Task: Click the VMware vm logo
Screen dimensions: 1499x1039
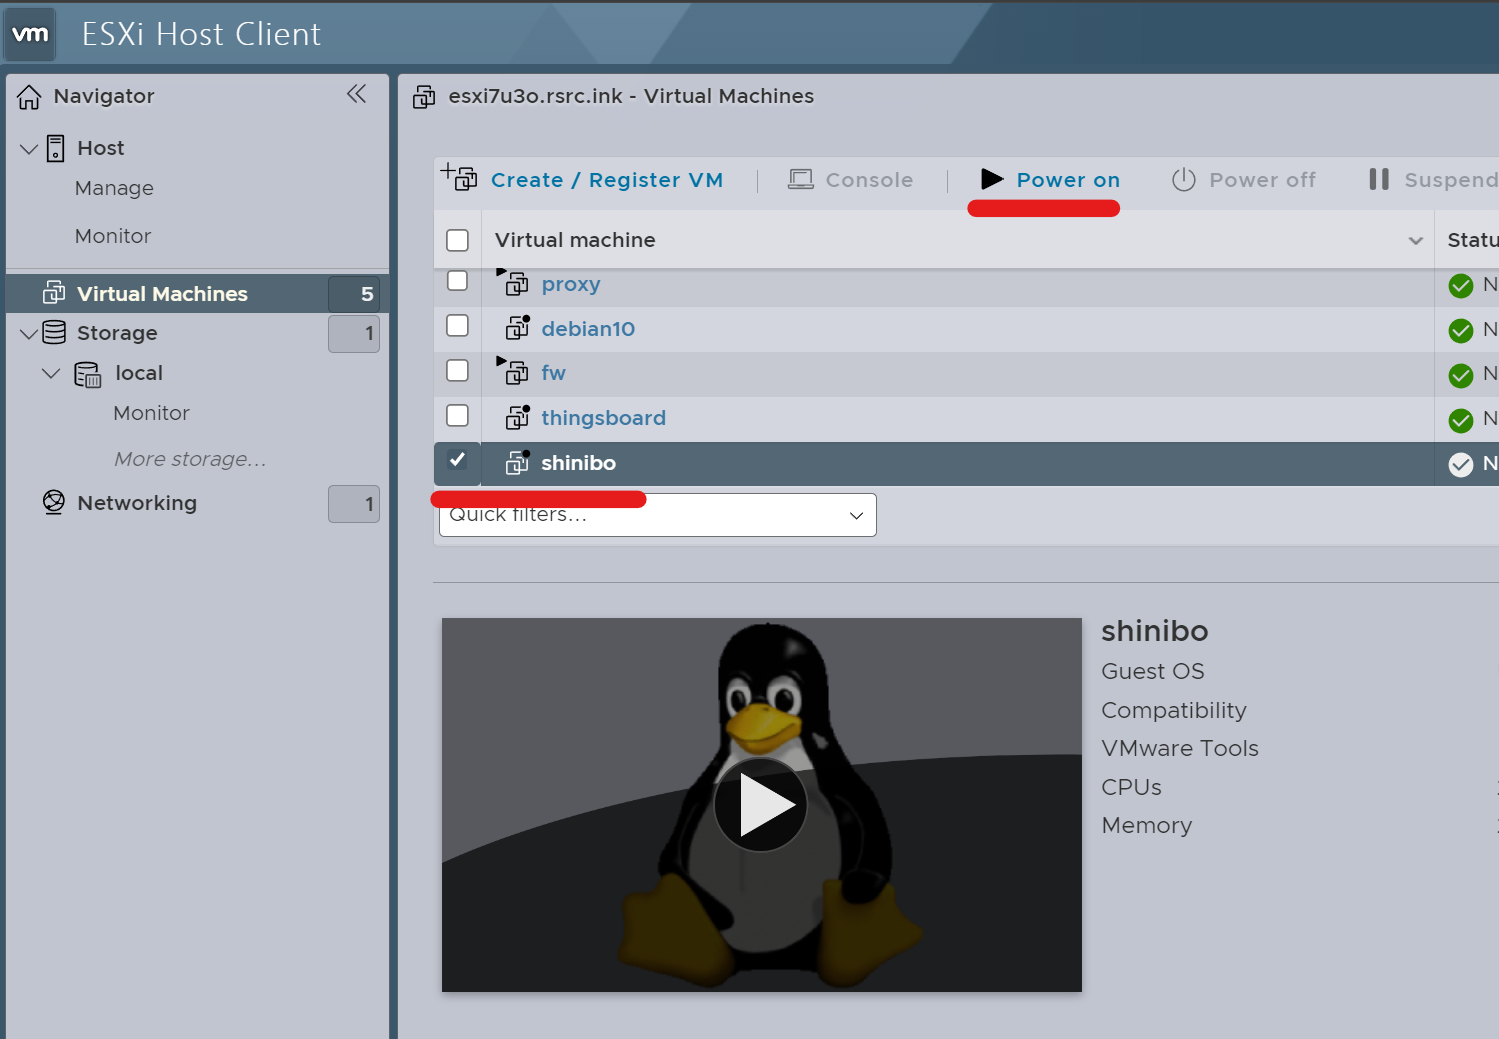Action: coord(30,34)
